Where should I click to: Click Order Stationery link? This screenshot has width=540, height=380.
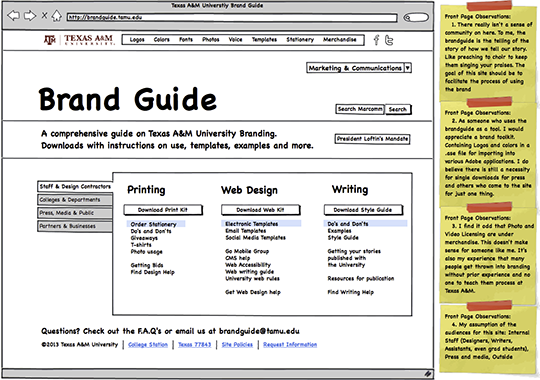pos(153,224)
